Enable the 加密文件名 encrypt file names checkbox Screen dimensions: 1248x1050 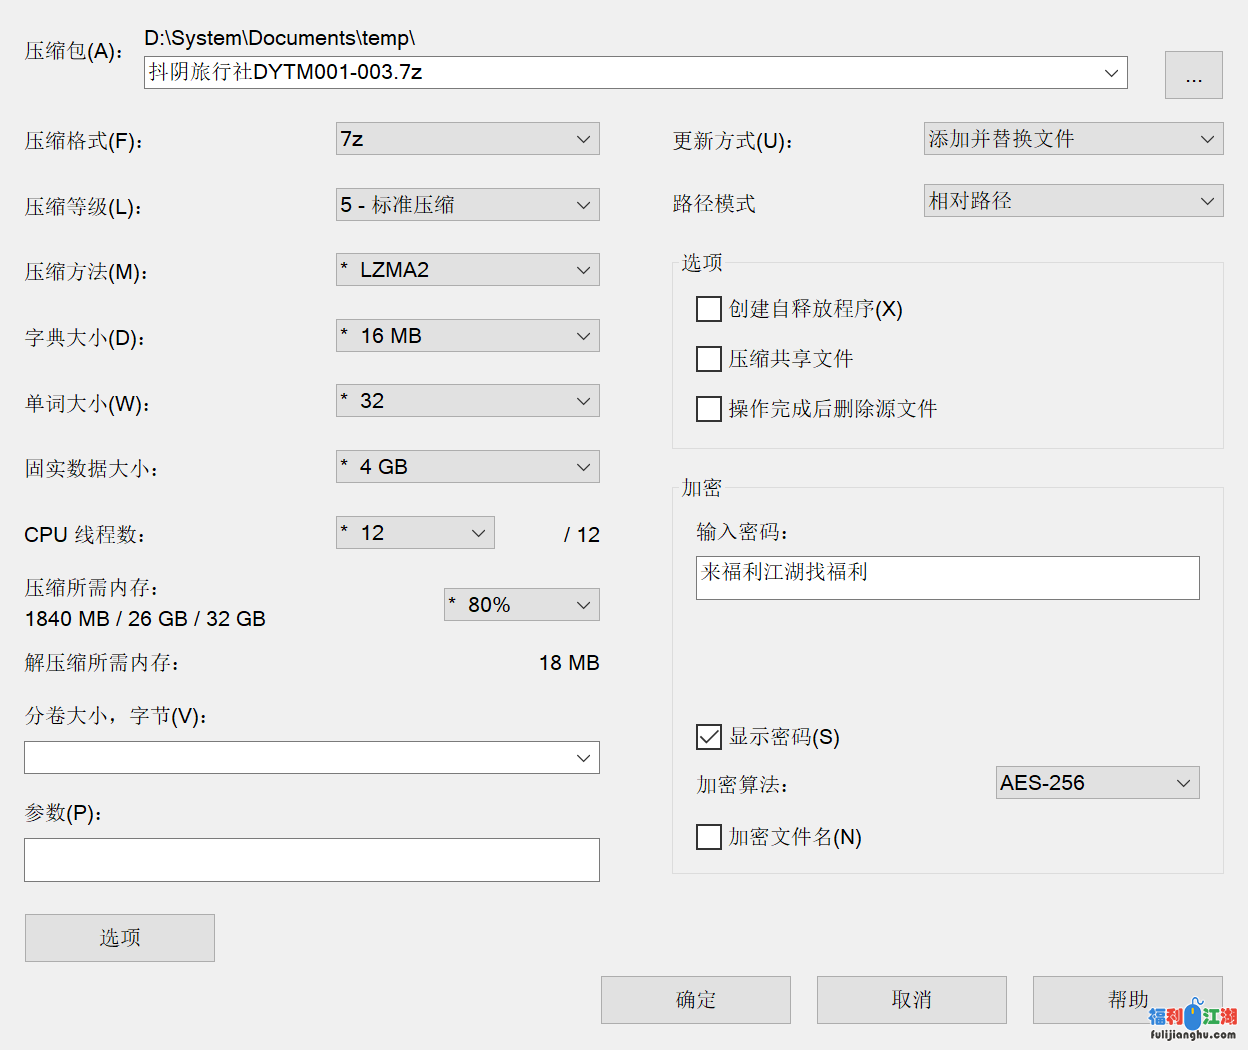pyautogui.click(x=709, y=837)
